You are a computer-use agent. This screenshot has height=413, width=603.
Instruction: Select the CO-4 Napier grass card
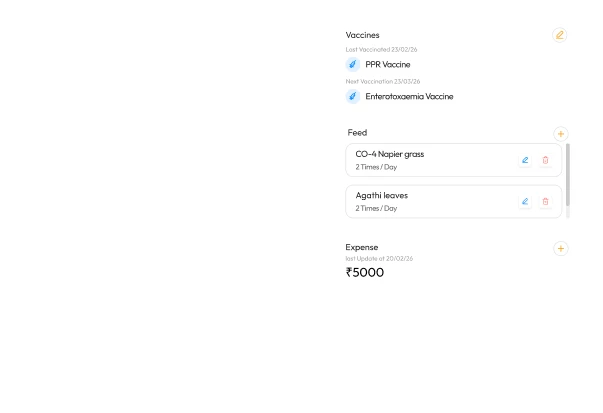[x=454, y=160]
